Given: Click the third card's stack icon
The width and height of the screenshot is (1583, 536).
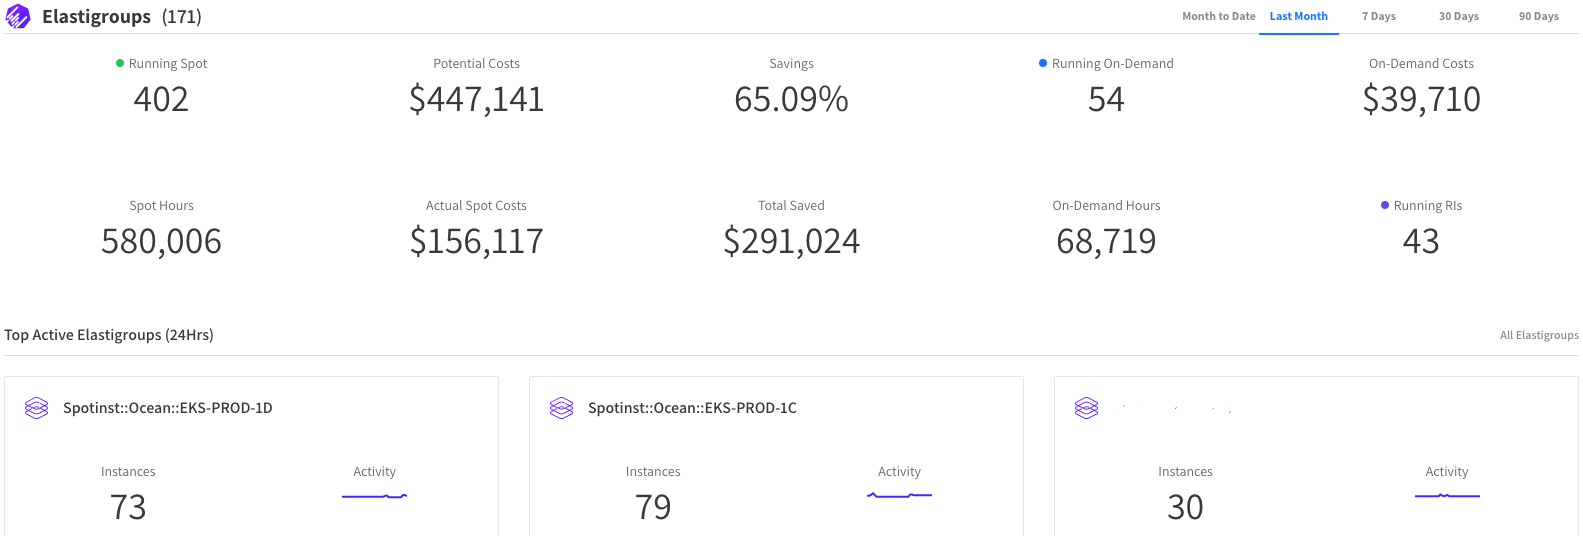Looking at the screenshot, I should pyautogui.click(x=1087, y=408).
